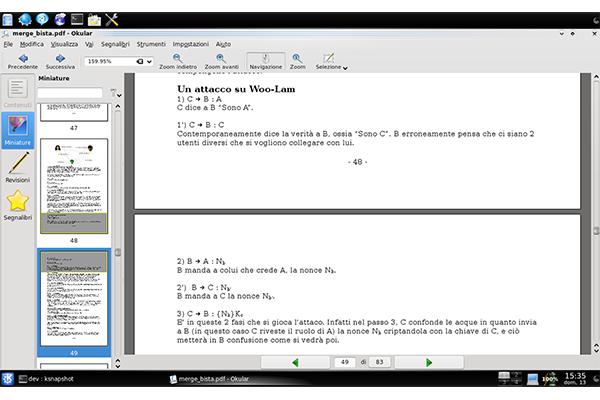Go to Precedente page button
The image size is (600, 400).
[23, 62]
